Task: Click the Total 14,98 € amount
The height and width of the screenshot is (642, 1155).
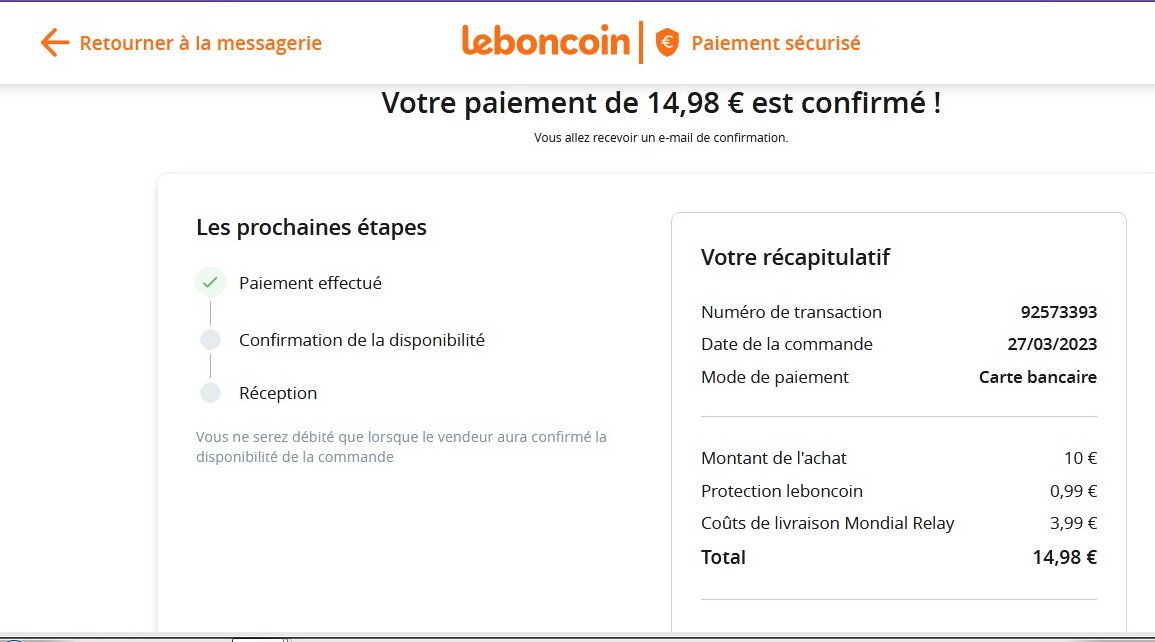Action: click(x=1064, y=557)
